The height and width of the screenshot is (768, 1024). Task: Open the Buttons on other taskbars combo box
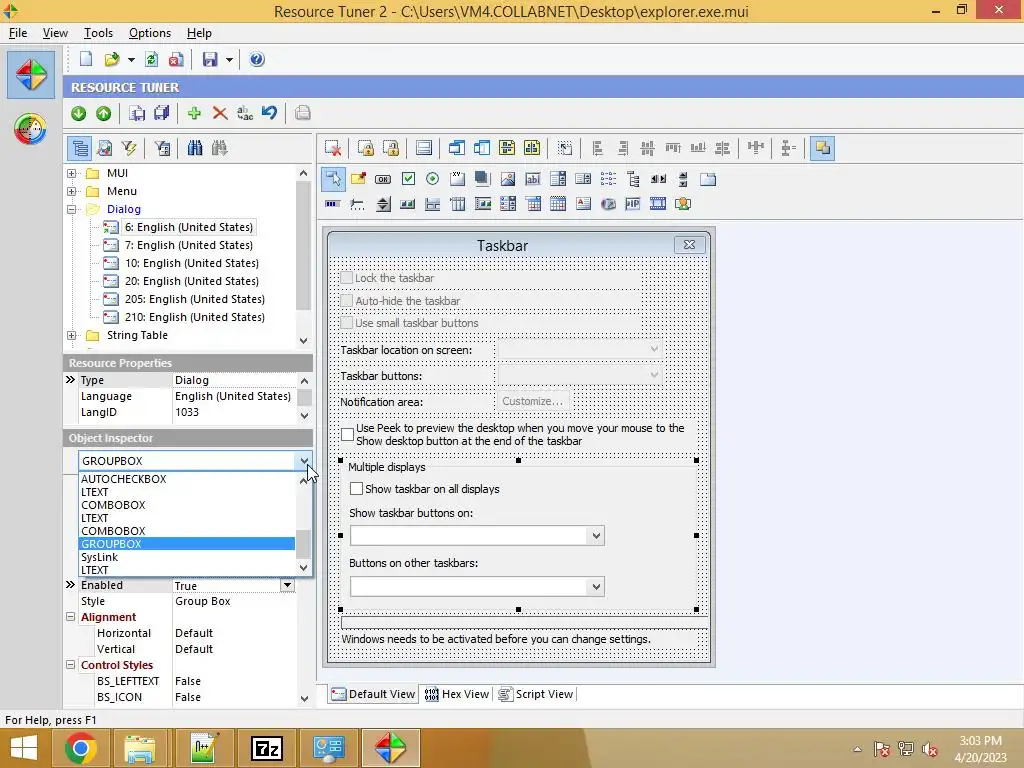[596, 586]
